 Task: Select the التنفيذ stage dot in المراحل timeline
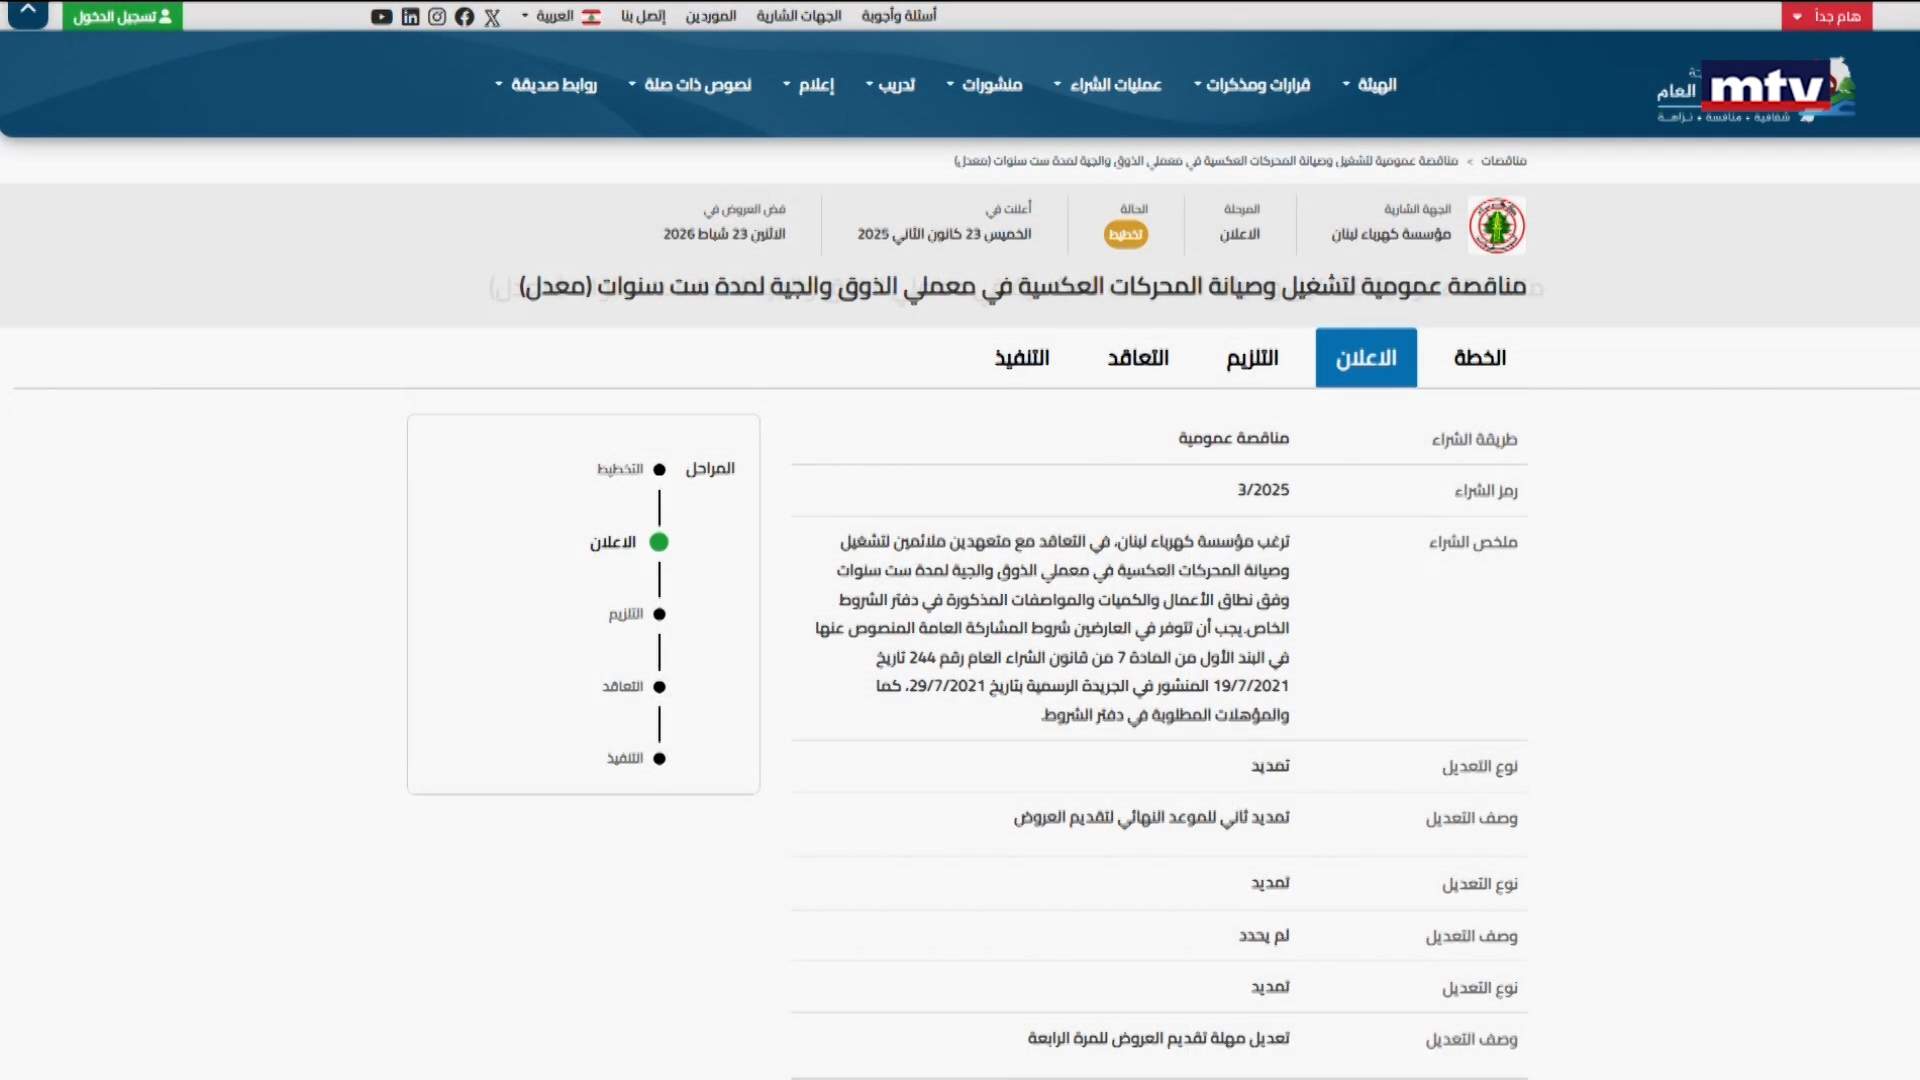click(x=659, y=758)
